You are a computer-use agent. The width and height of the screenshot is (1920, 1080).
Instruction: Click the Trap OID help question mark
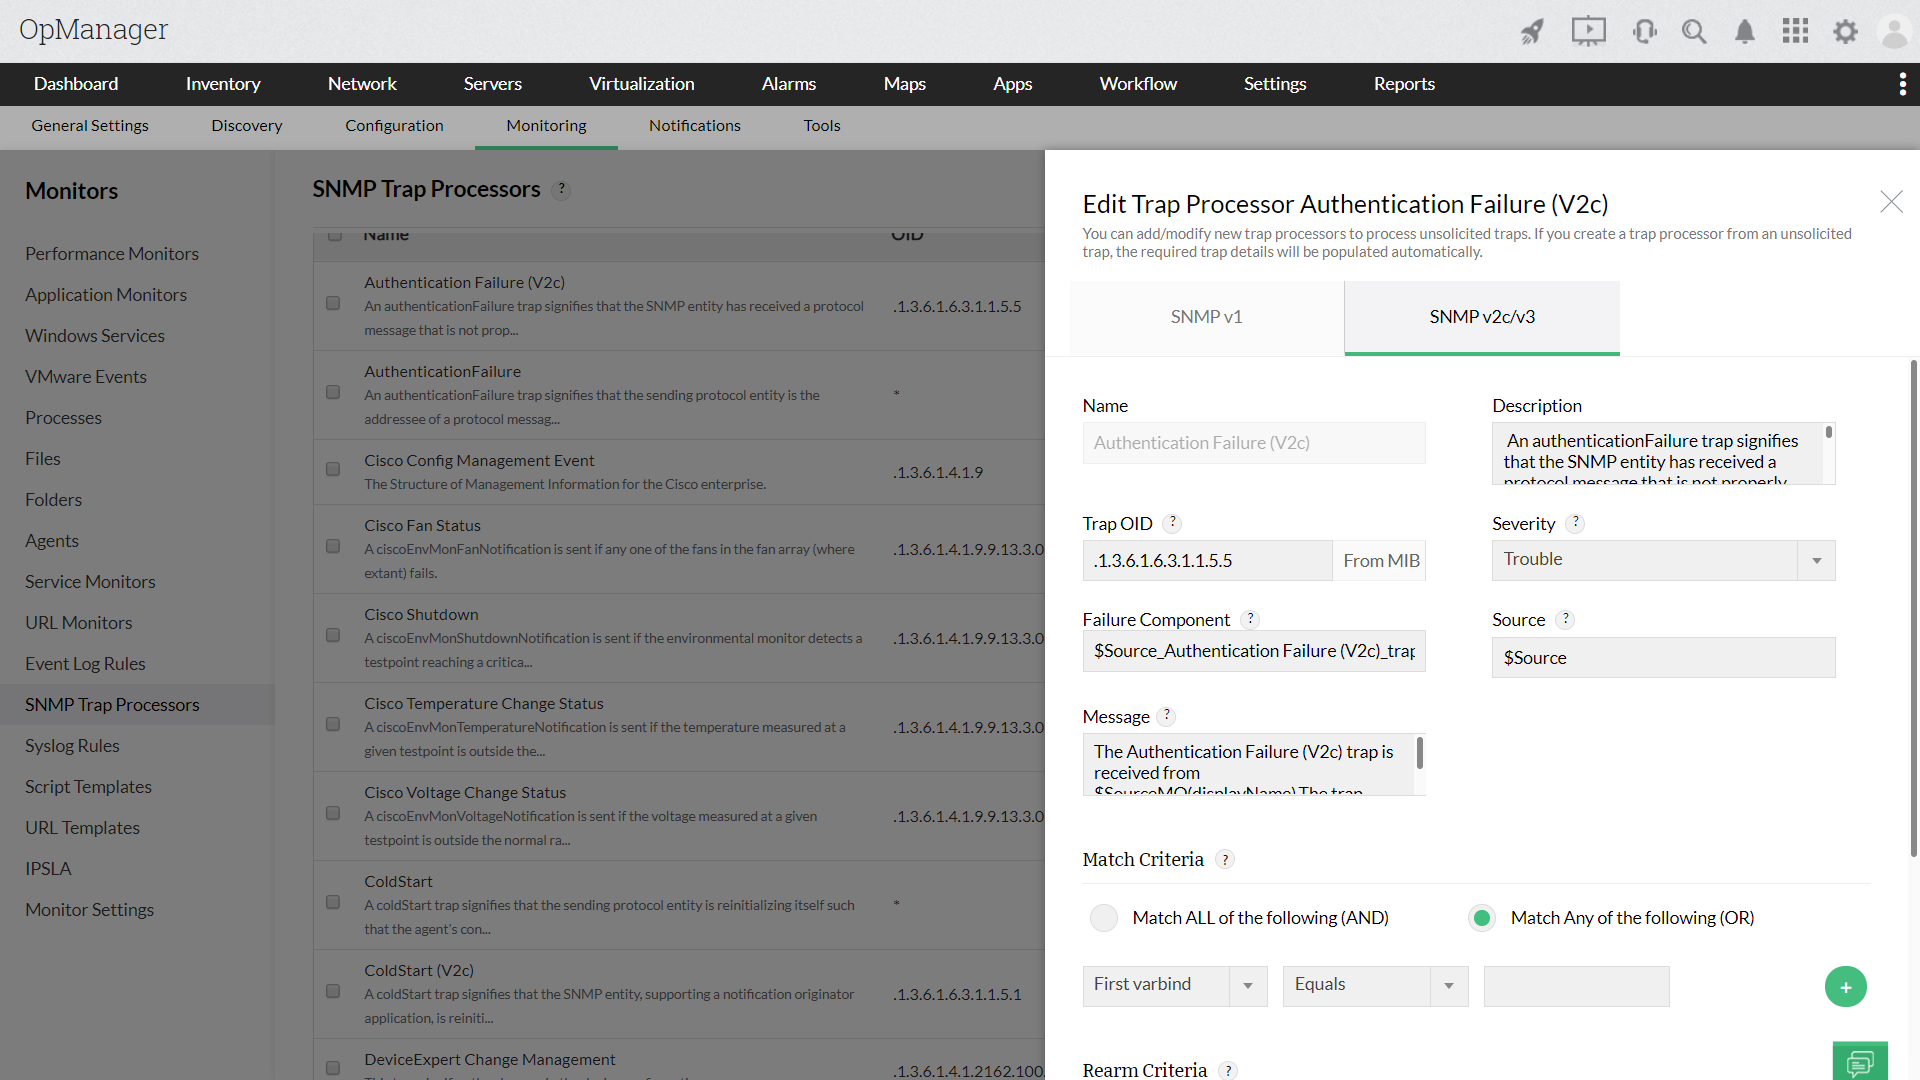coord(1173,523)
